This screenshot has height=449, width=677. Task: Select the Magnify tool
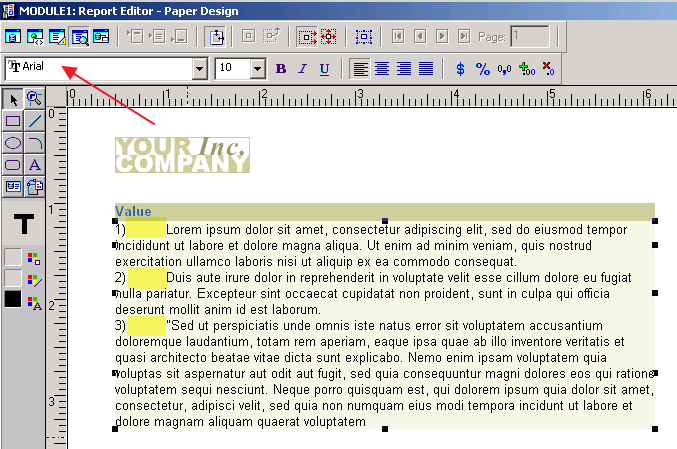coord(35,98)
